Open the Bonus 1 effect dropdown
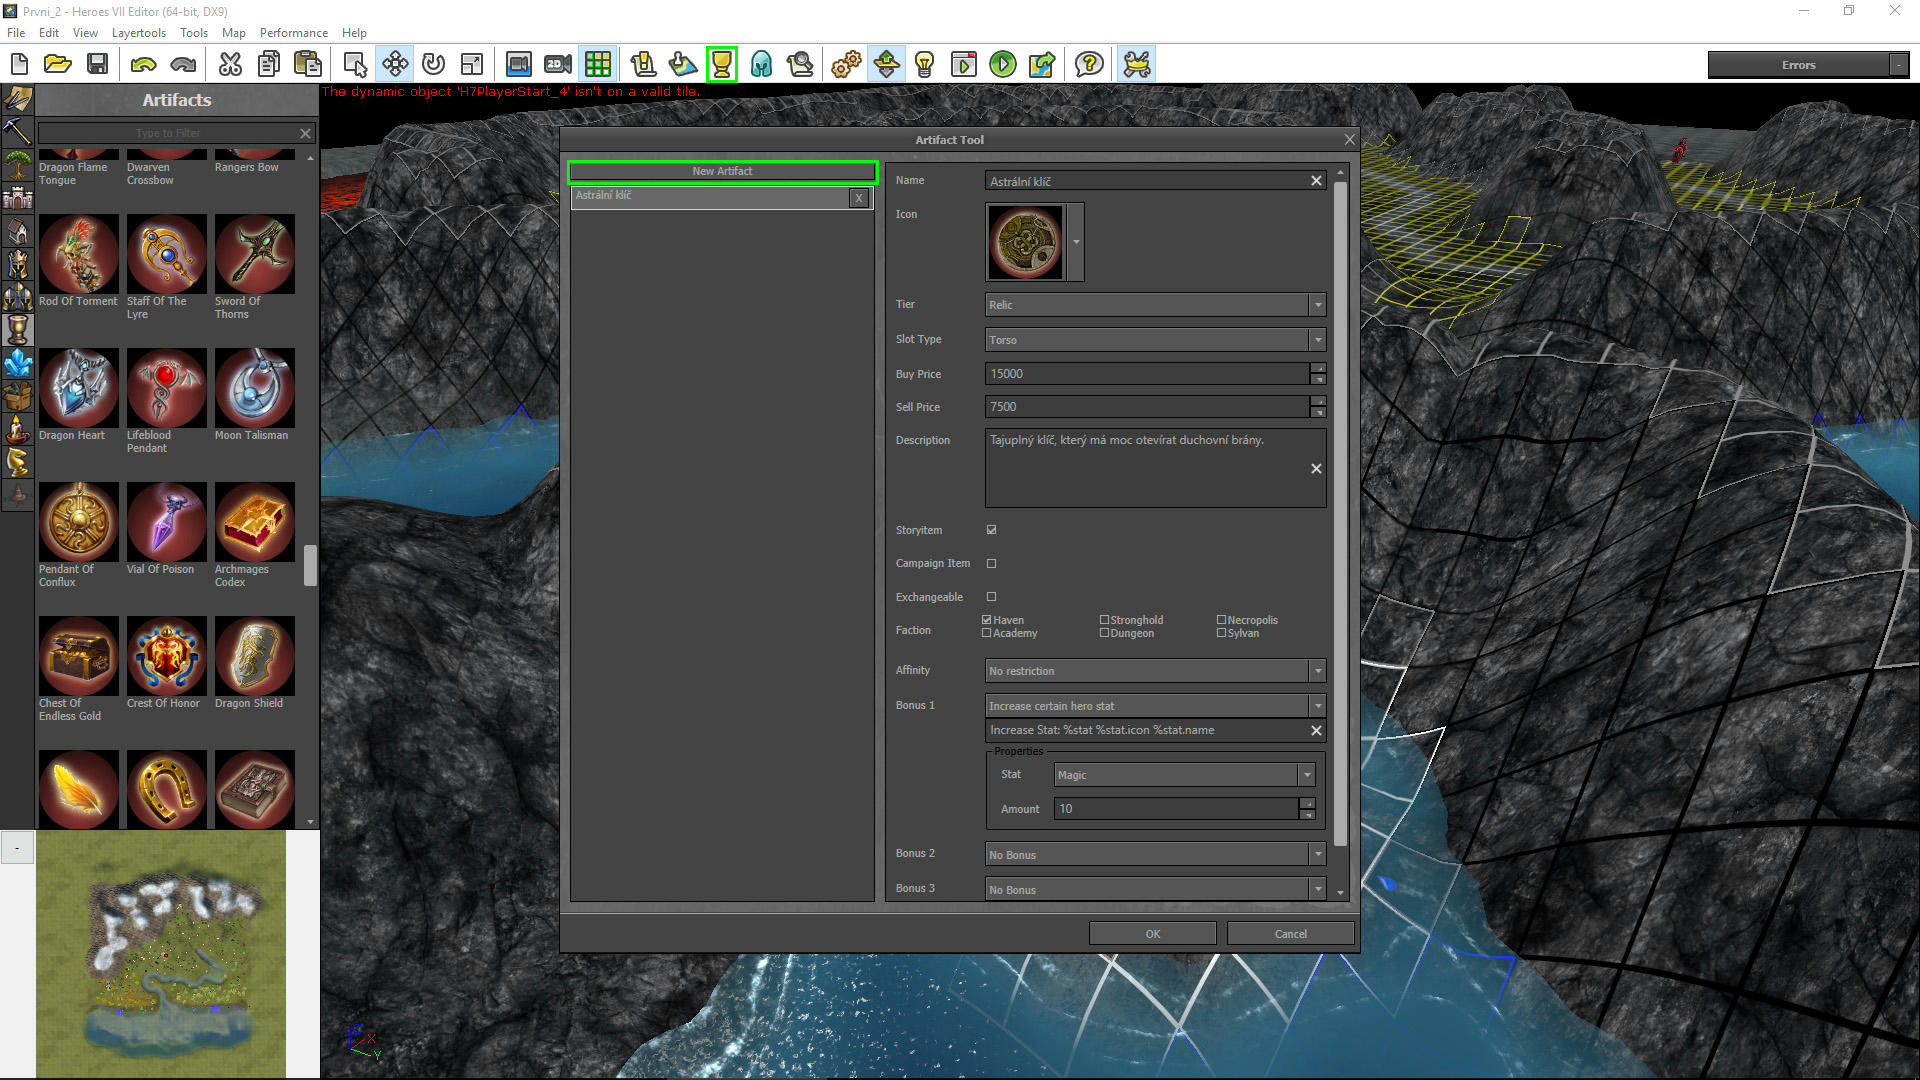The image size is (1920, 1080). (1155, 706)
